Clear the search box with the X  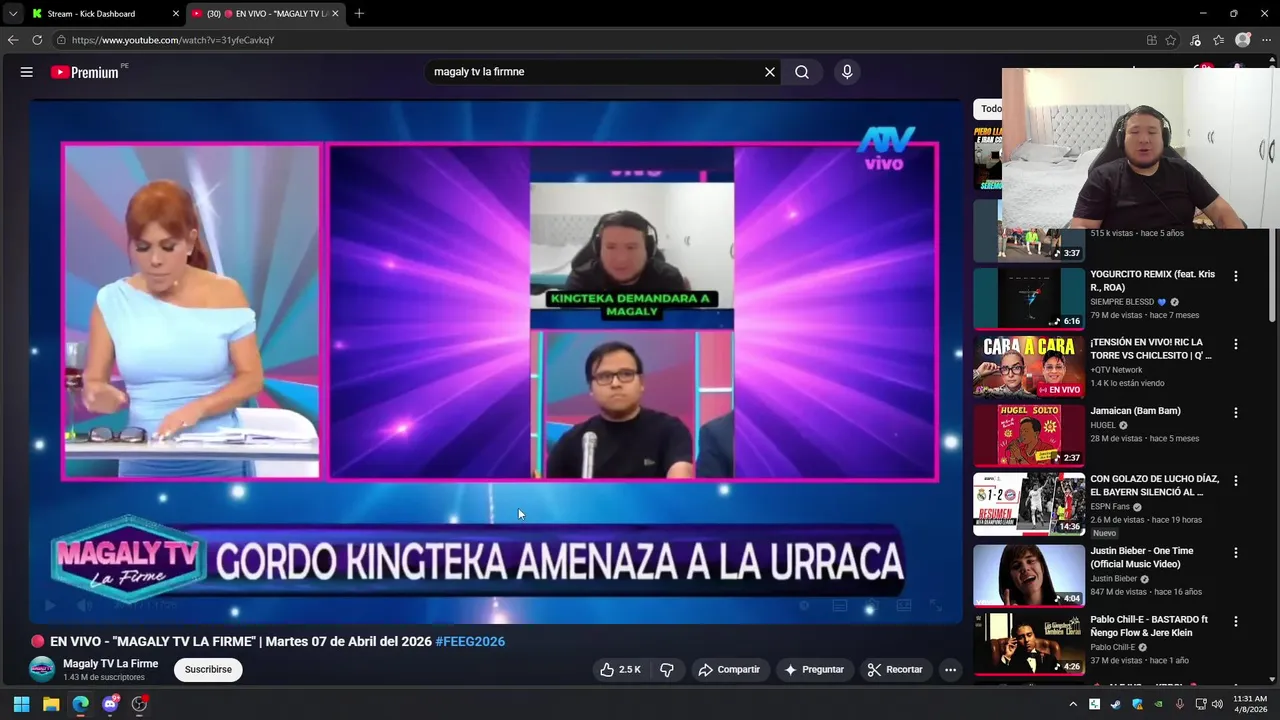pos(770,72)
